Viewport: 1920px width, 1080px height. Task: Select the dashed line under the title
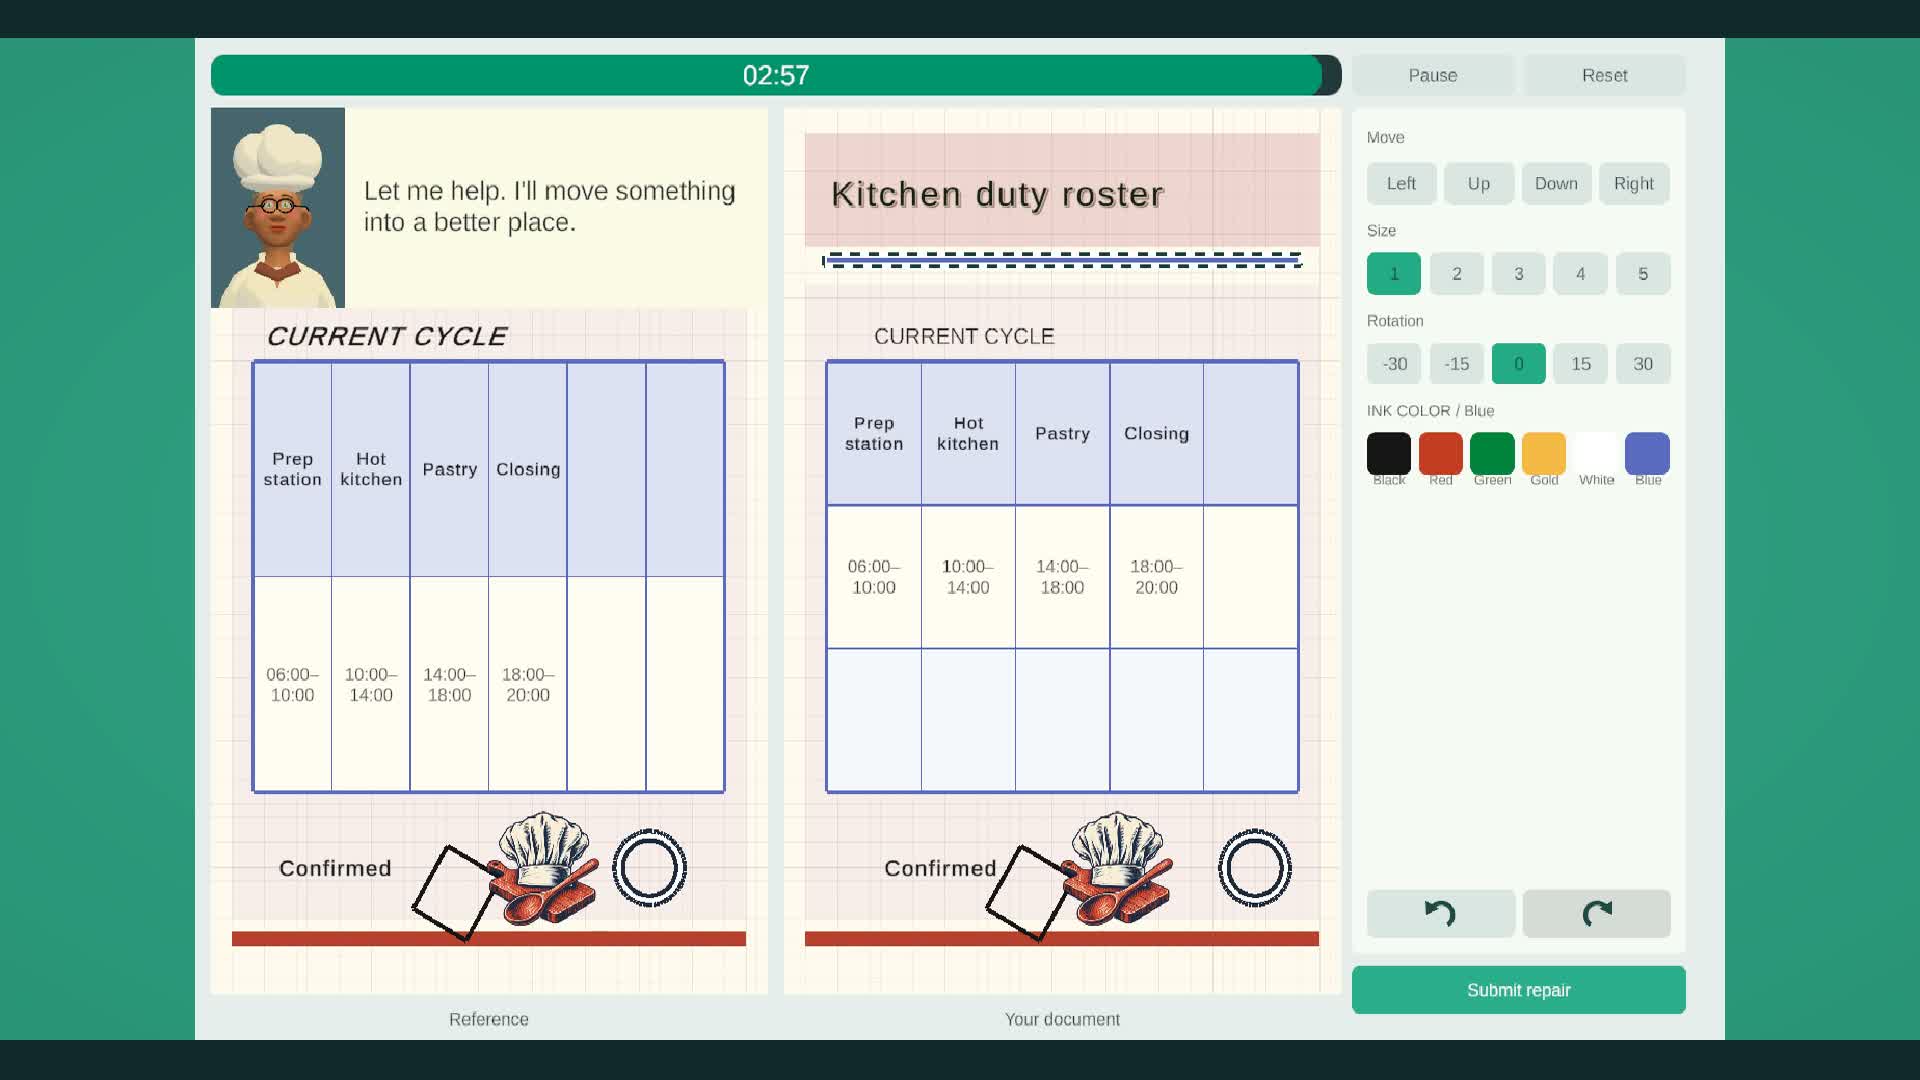1062,260
